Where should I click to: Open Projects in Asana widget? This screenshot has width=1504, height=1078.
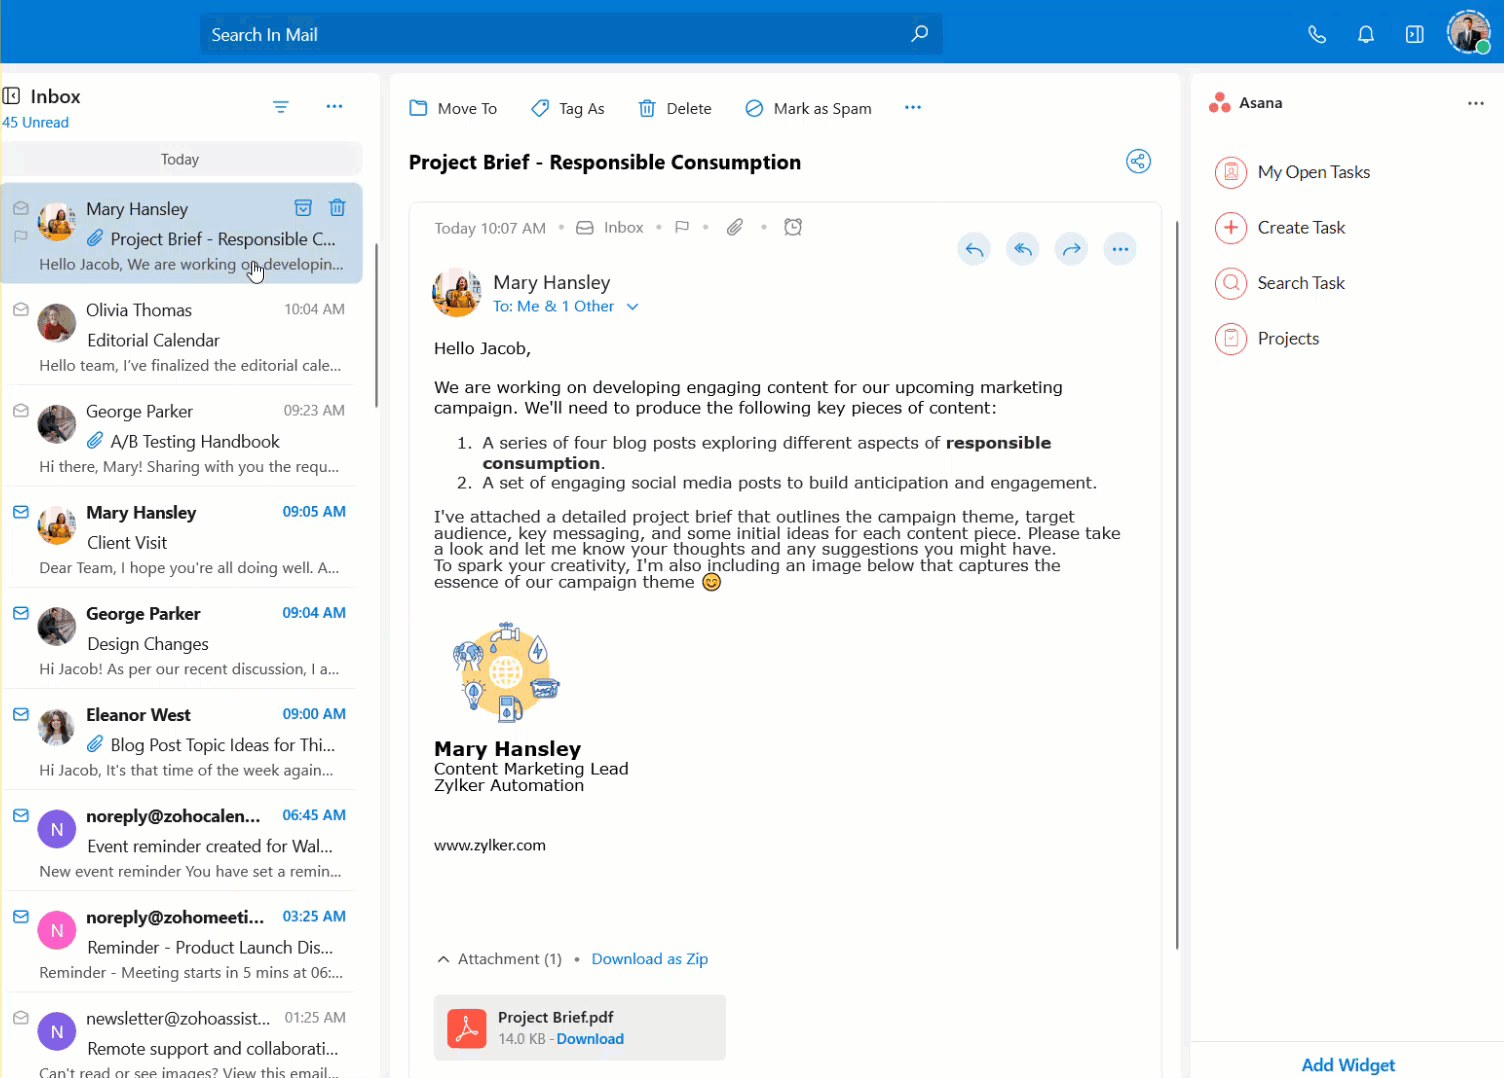pos(1267,339)
